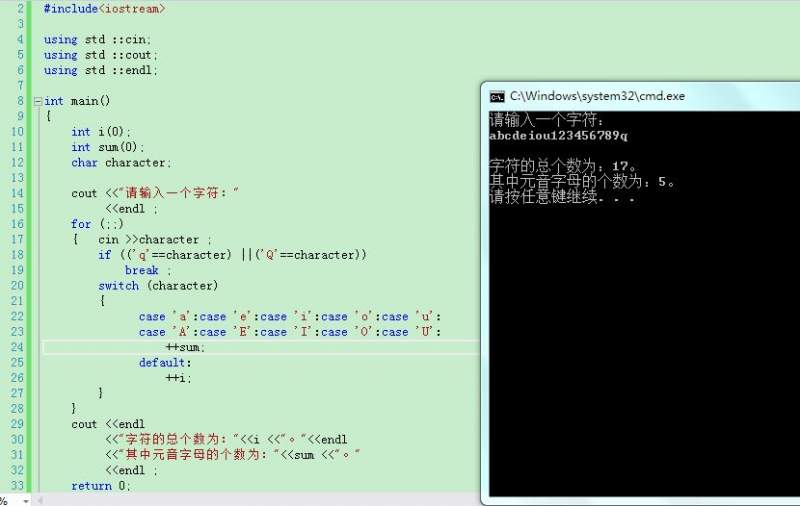Click the 'int i(0);' line

click(x=101, y=132)
